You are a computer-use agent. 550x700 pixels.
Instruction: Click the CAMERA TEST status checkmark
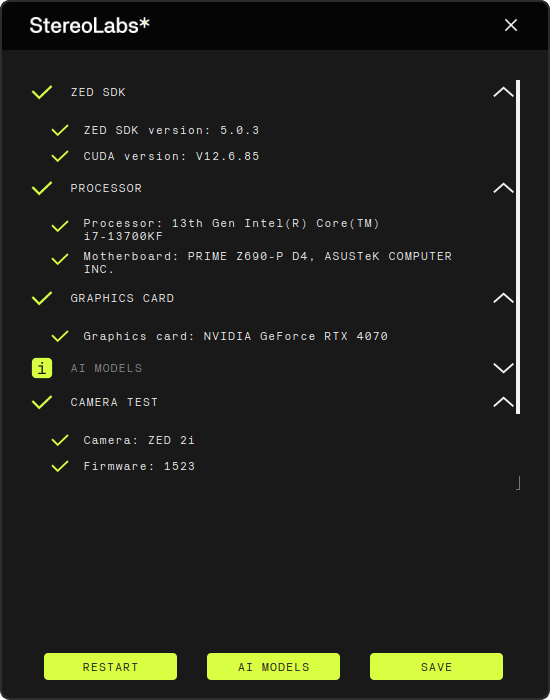point(42,402)
